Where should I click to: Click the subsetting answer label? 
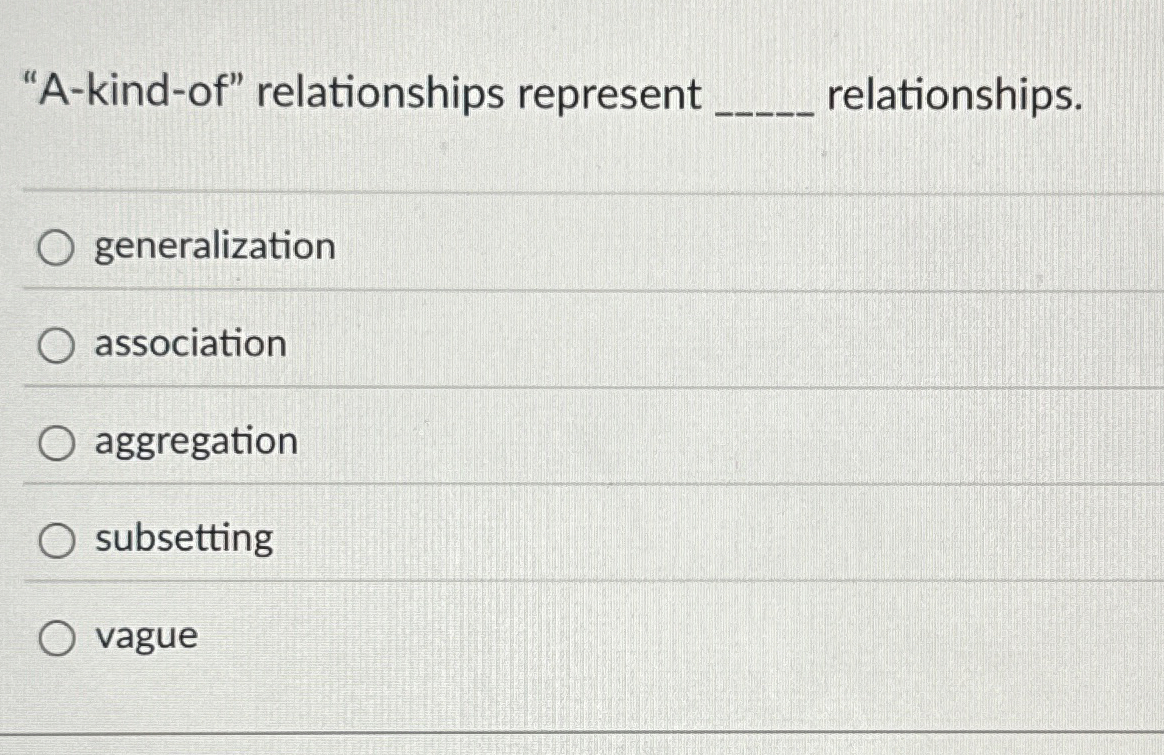(x=185, y=538)
